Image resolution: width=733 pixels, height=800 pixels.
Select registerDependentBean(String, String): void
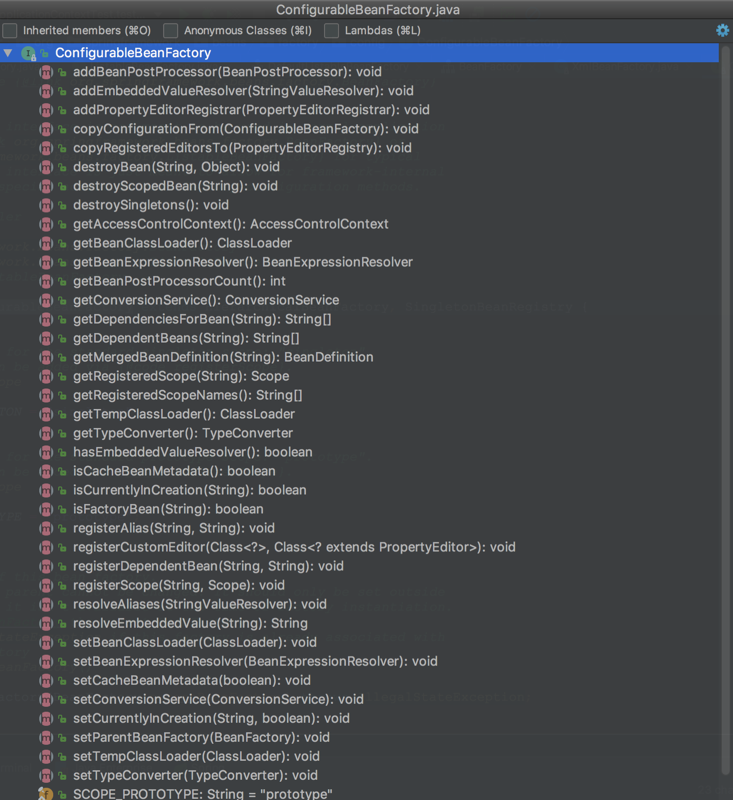pyautogui.click(x=208, y=566)
